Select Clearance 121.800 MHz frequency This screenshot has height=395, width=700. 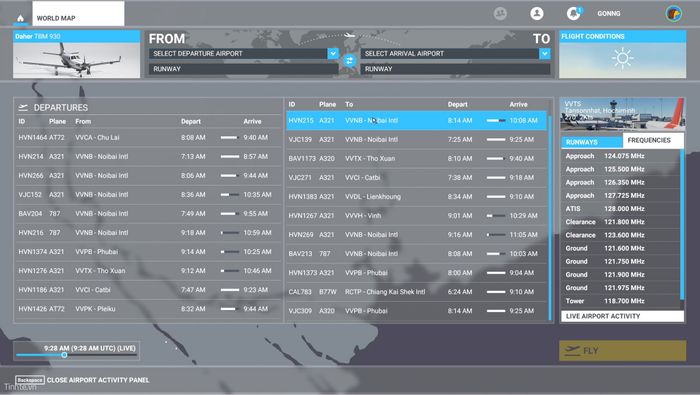(621, 222)
